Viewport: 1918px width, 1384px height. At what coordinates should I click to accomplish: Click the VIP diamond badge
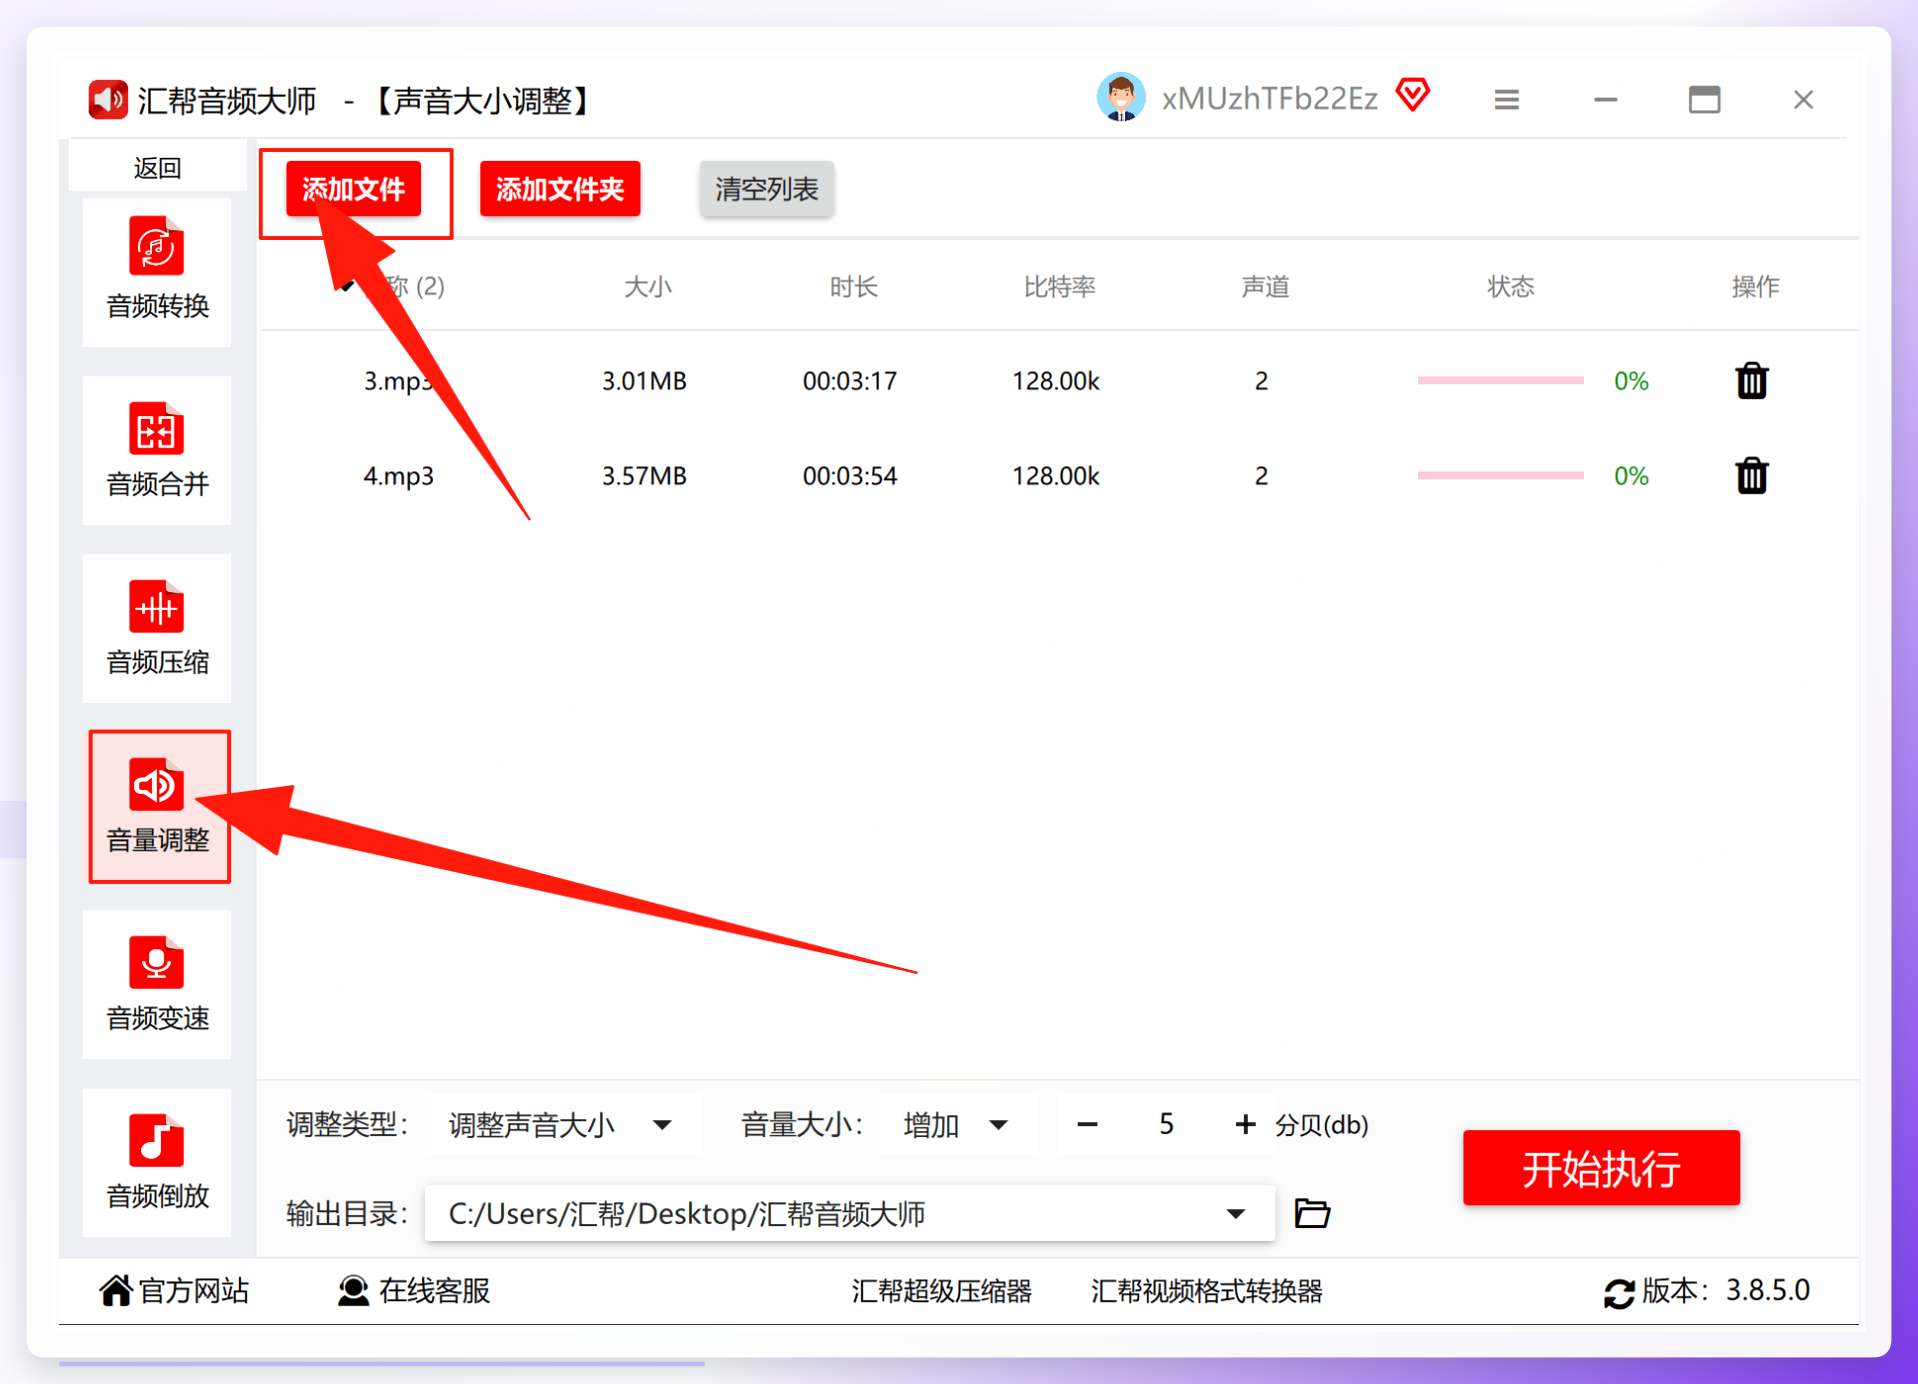point(1413,96)
